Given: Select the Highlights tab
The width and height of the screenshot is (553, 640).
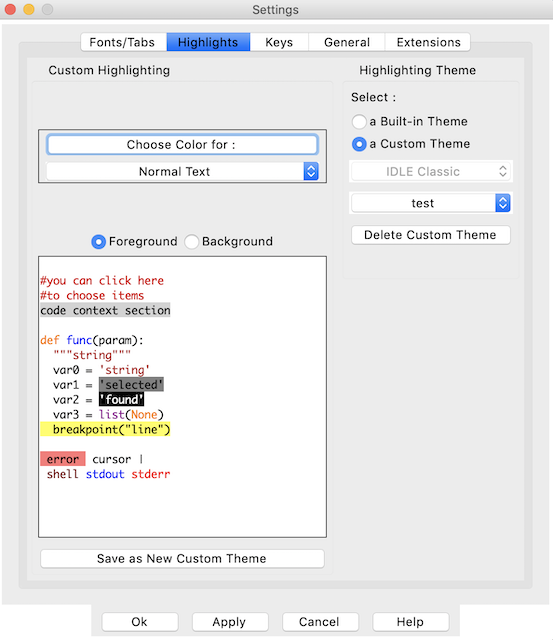Looking at the screenshot, I should pos(208,42).
